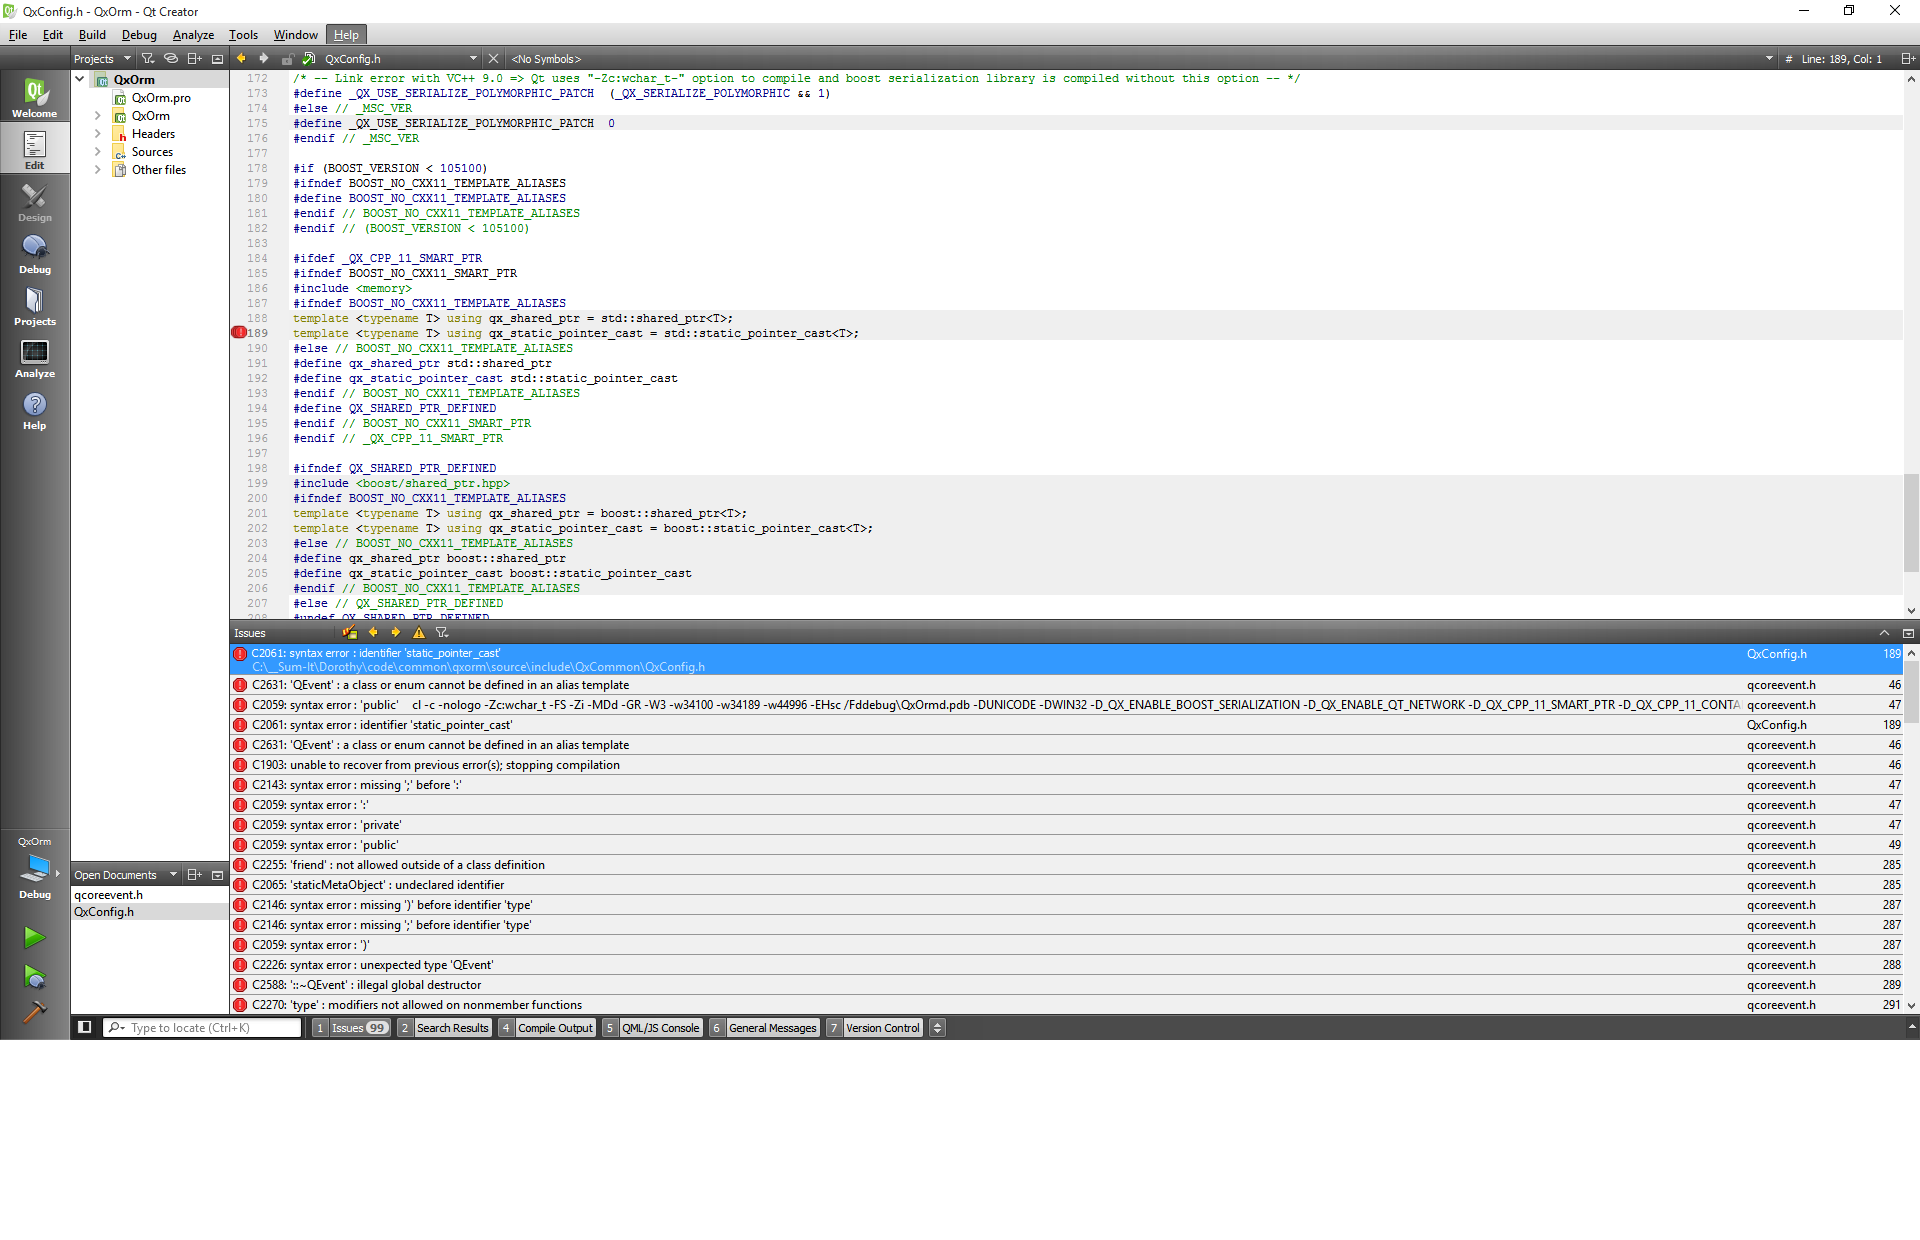Show Compile Output pane
This screenshot has width=1920, height=1240.
[547, 1027]
